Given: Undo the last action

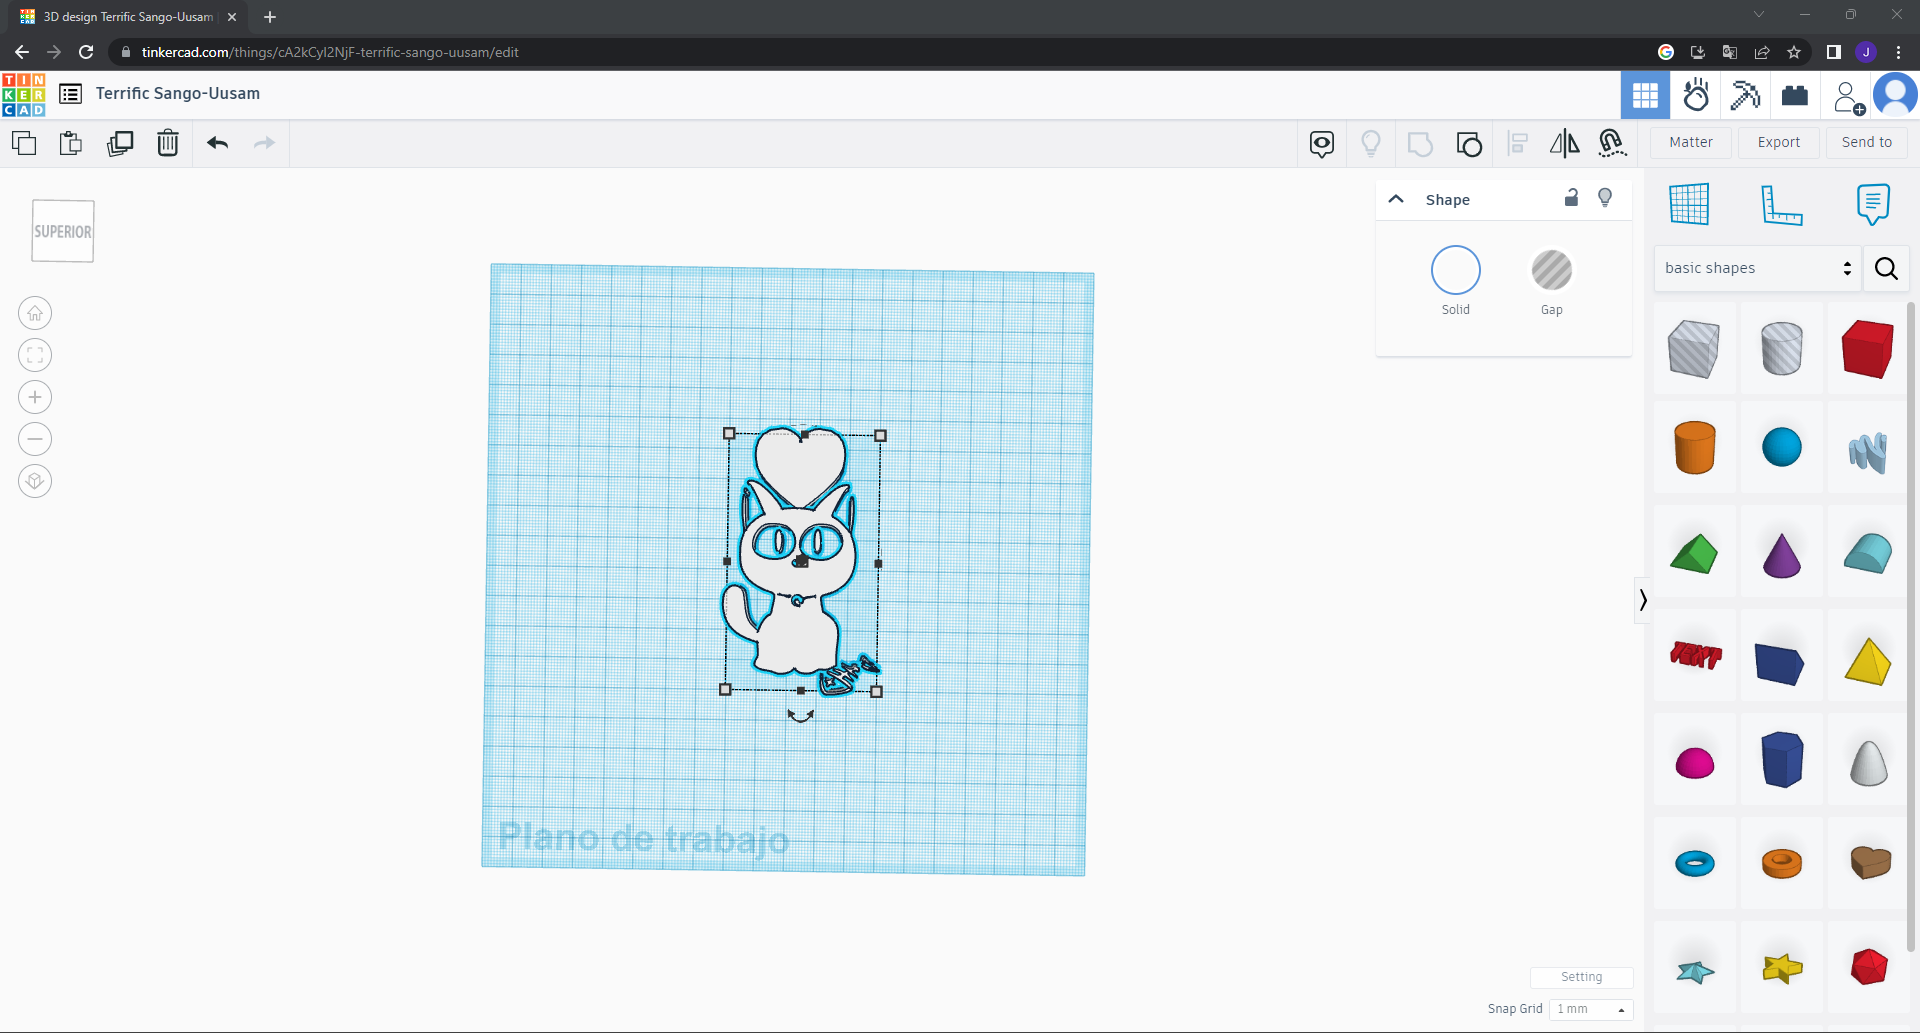Looking at the screenshot, I should pyautogui.click(x=218, y=143).
